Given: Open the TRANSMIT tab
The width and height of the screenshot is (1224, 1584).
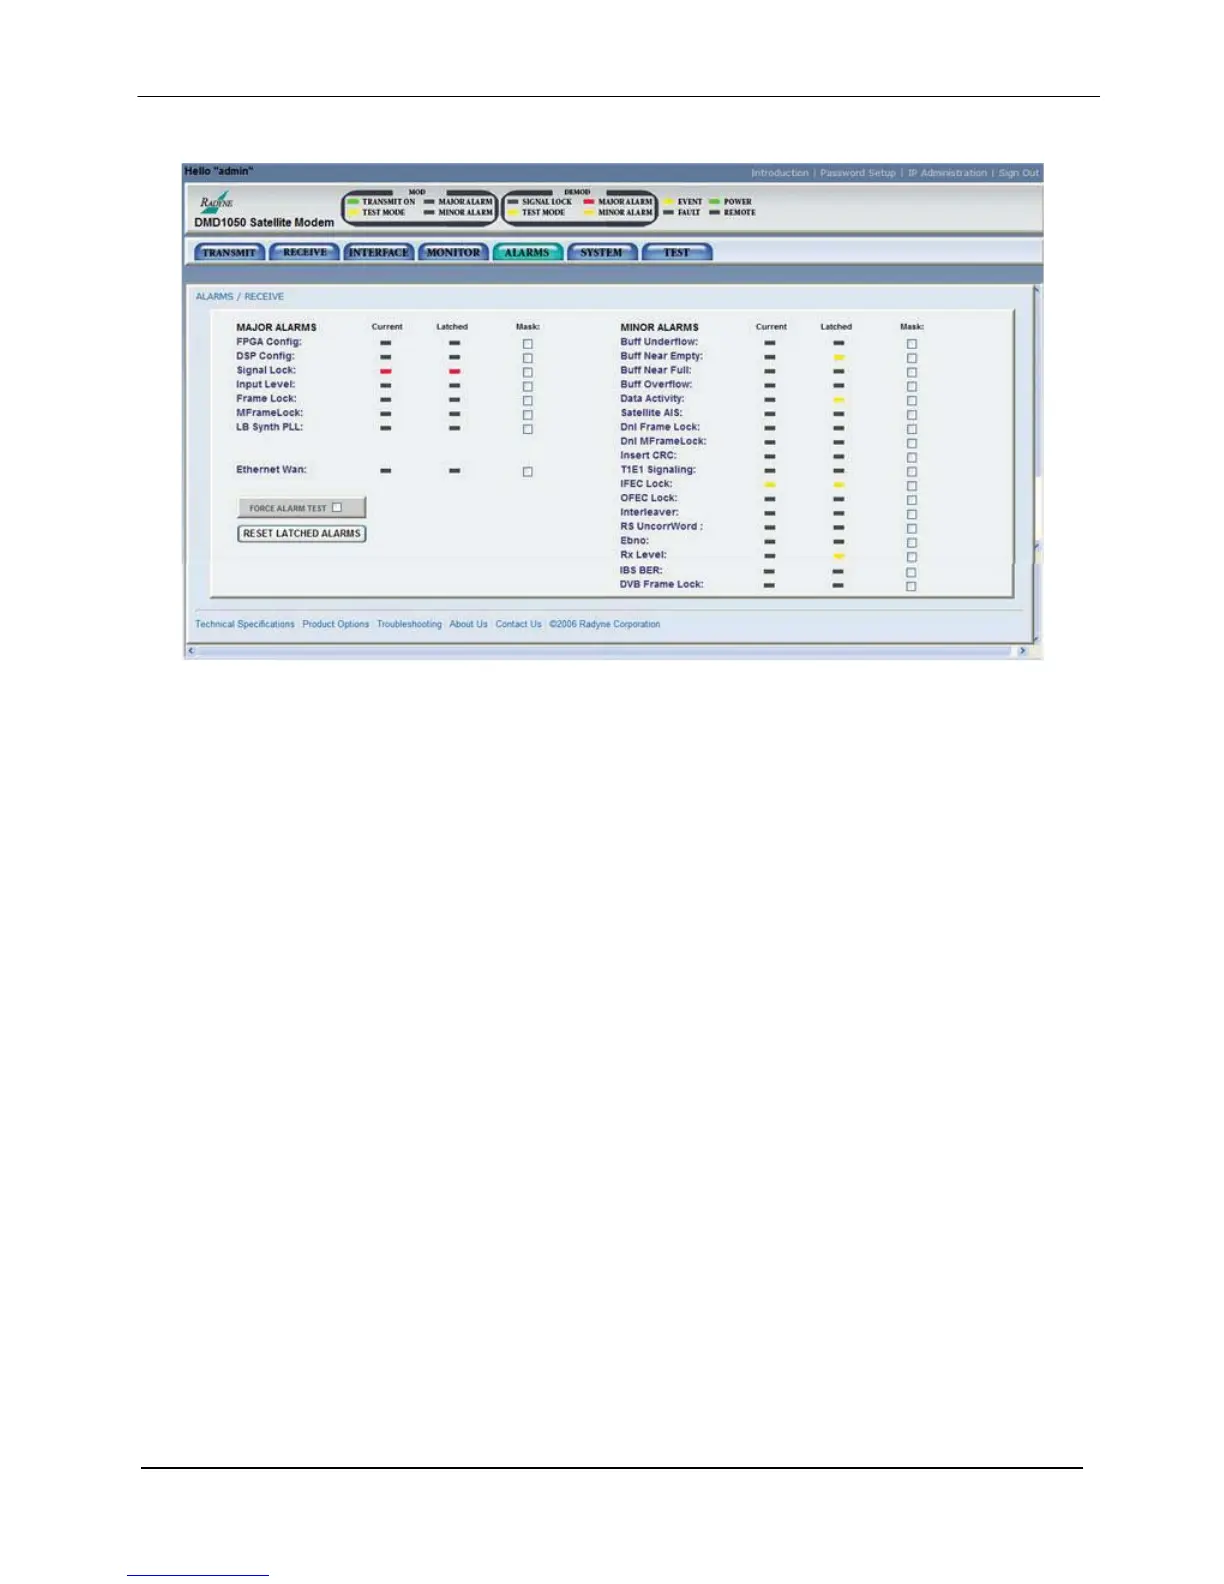Looking at the screenshot, I should tap(229, 252).
